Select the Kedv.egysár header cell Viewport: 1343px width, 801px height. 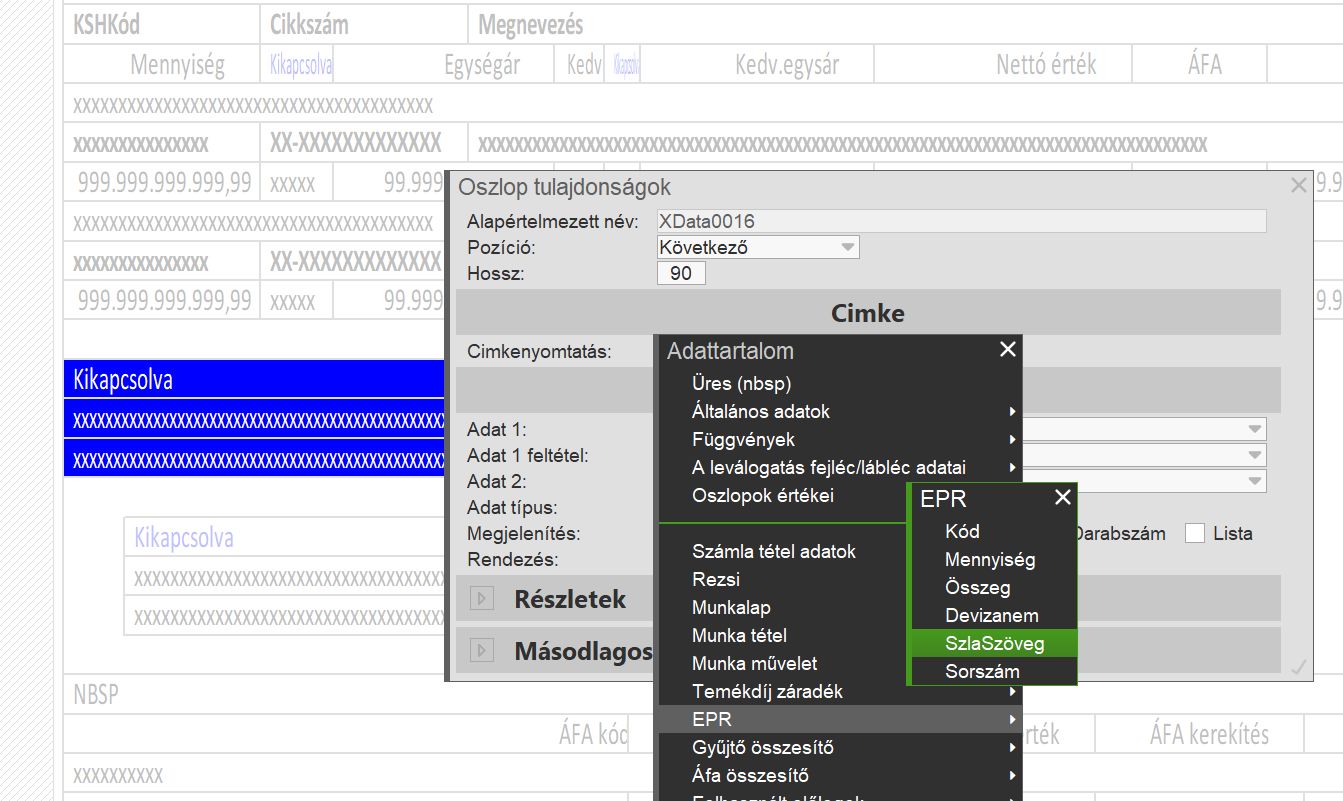pos(756,65)
